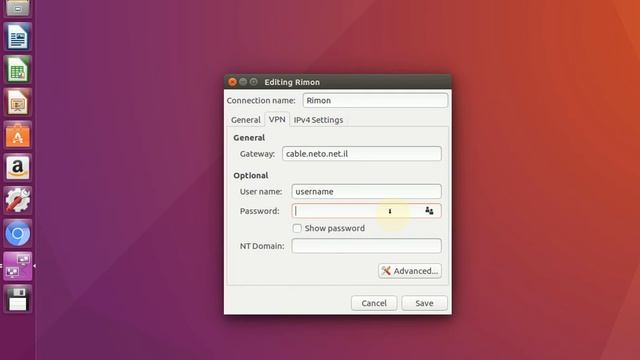Focus the Gateway input field

pyautogui.click(x=362, y=154)
